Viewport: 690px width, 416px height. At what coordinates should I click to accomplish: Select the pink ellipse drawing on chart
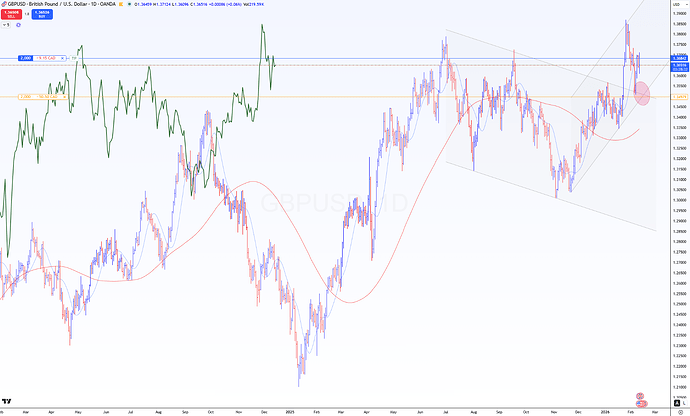[x=642, y=93]
